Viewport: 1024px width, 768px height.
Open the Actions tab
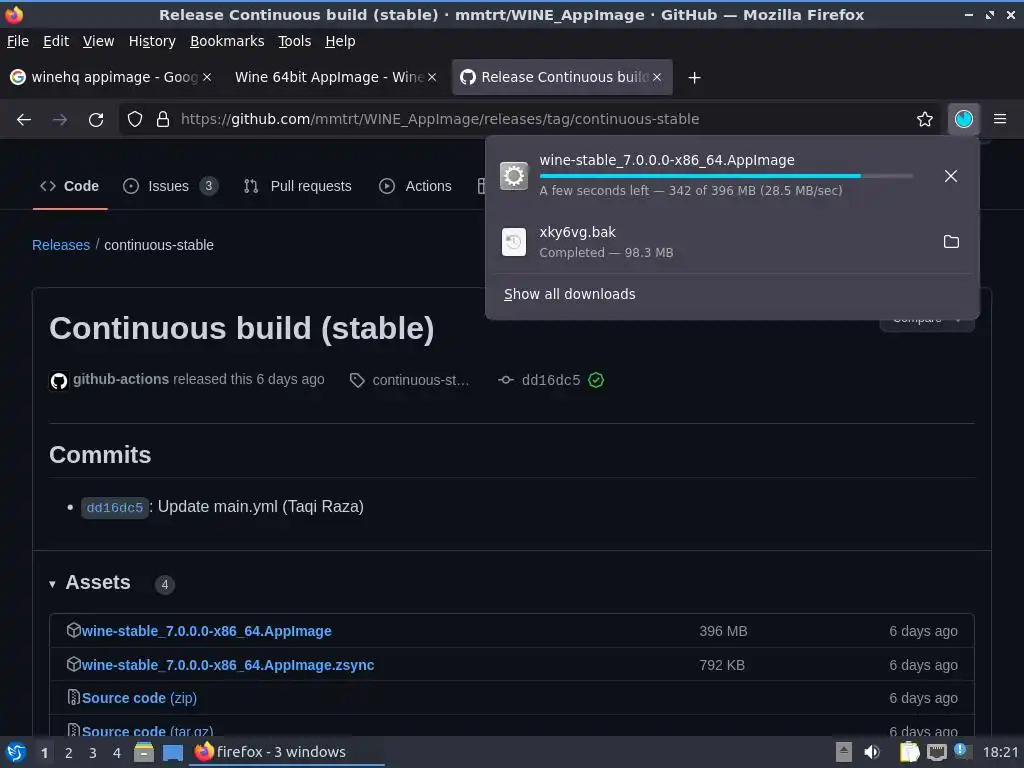pos(415,186)
